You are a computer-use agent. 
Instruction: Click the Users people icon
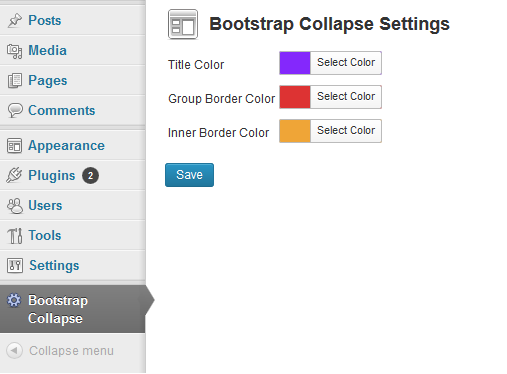tap(15, 206)
